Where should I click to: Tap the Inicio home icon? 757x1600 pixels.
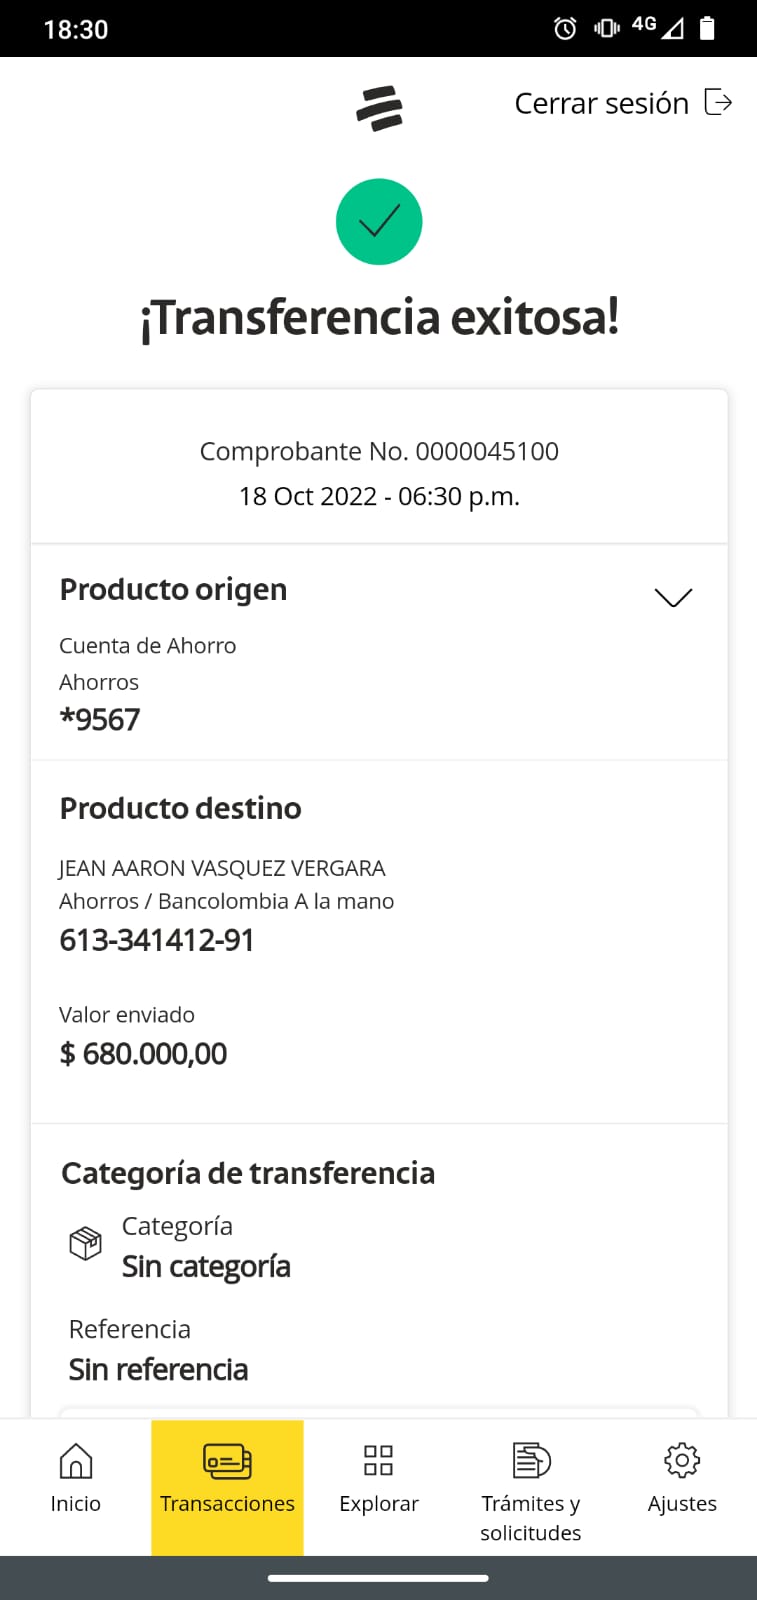point(76,1461)
